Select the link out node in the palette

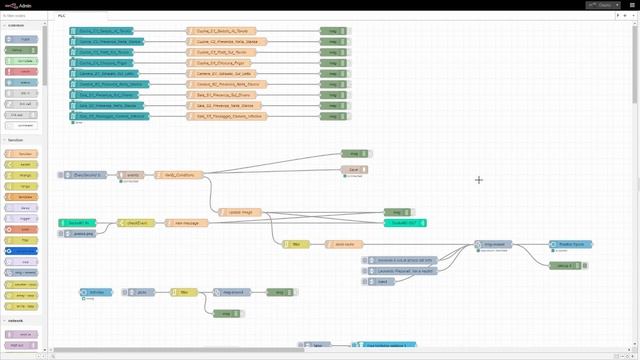(x=21, y=115)
